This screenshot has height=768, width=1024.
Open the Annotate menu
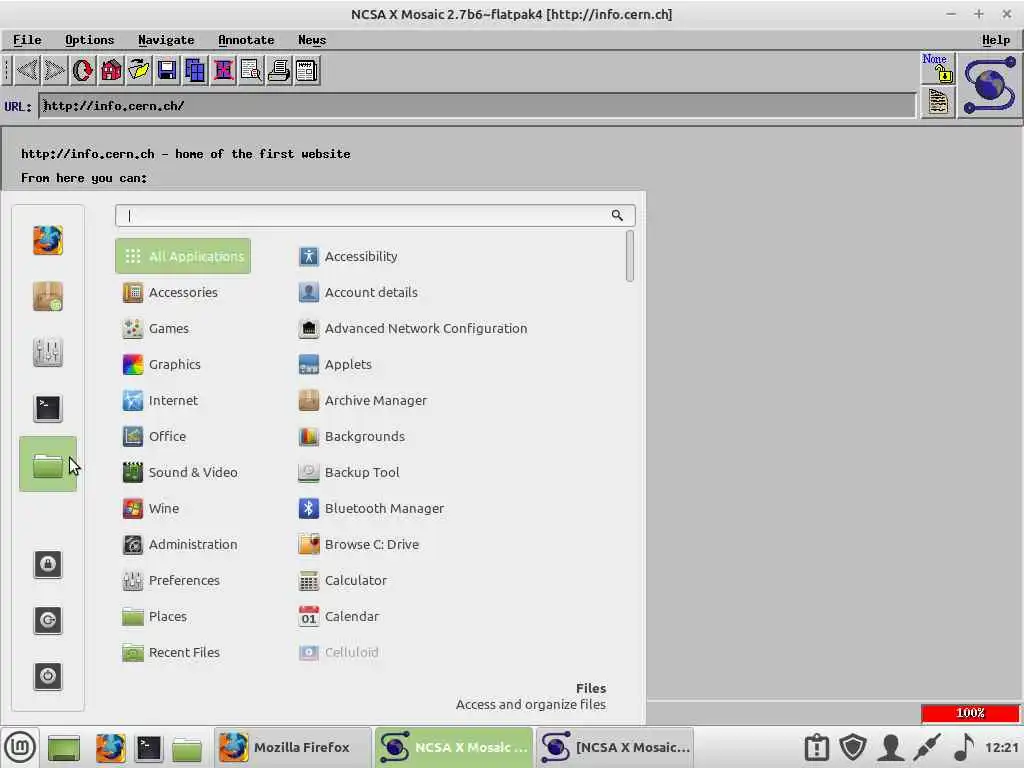pos(246,40)
